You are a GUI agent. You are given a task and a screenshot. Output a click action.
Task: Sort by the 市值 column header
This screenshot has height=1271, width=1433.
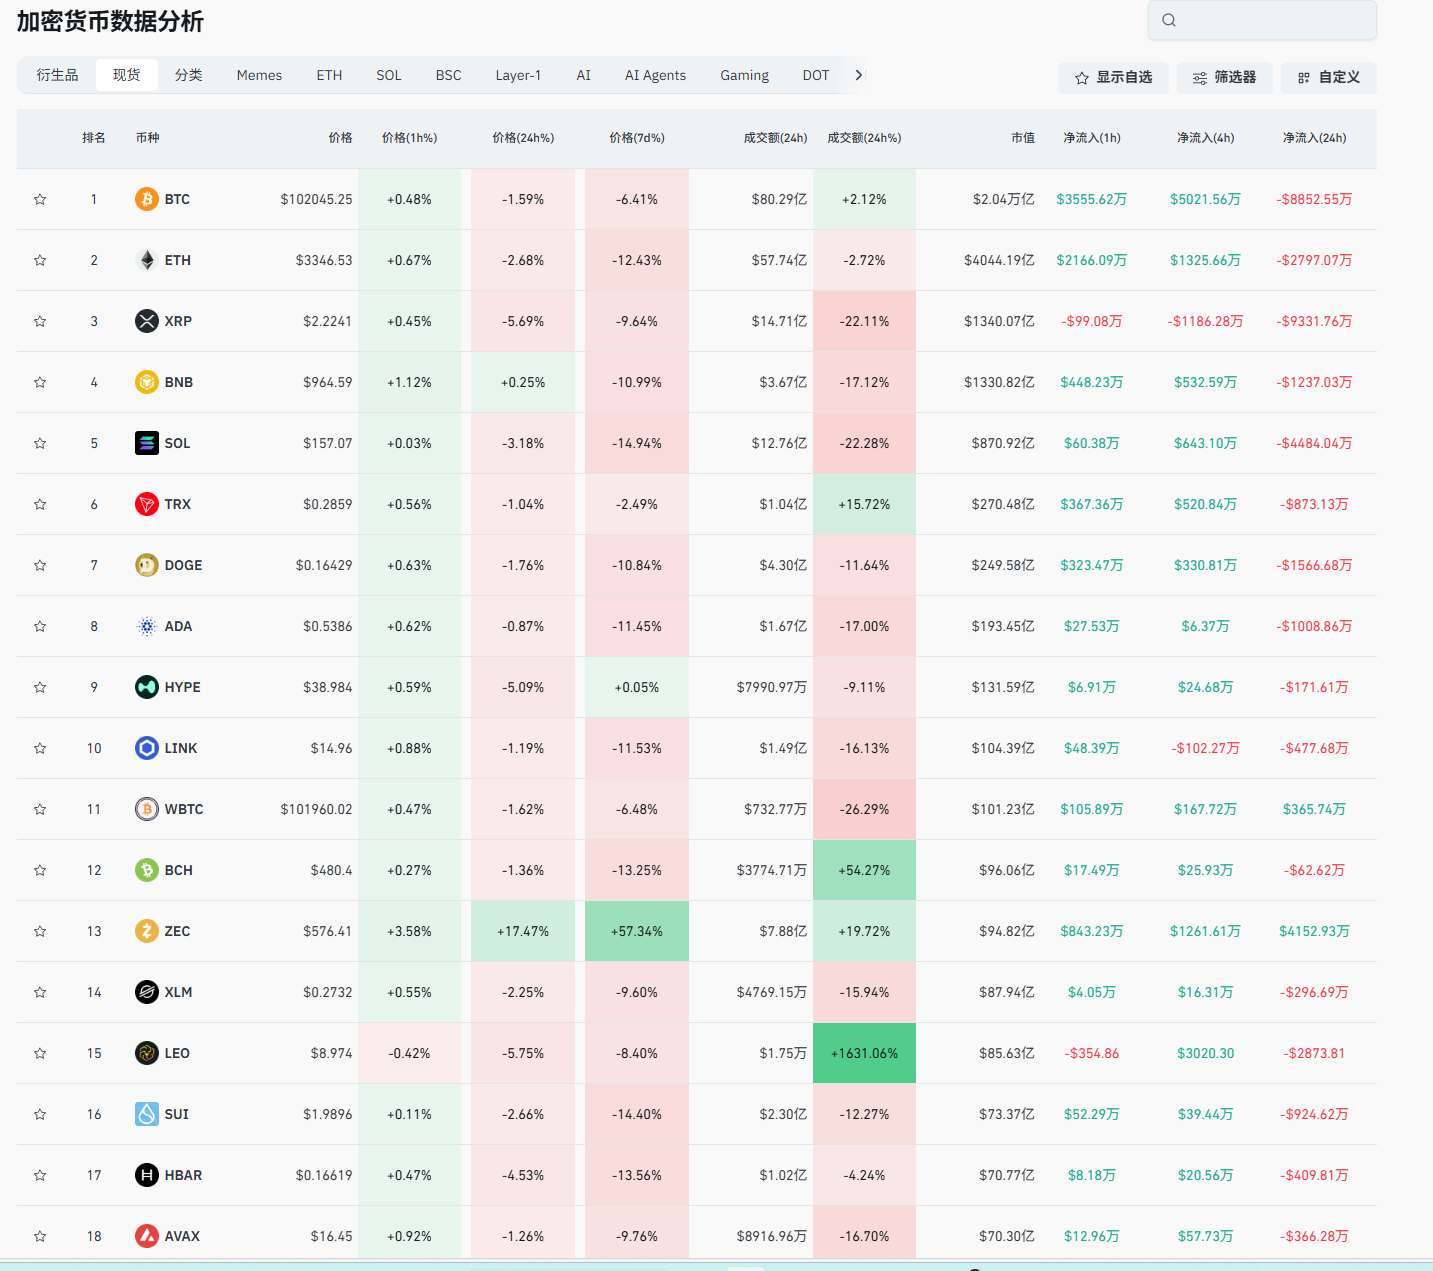[1022, 138]
